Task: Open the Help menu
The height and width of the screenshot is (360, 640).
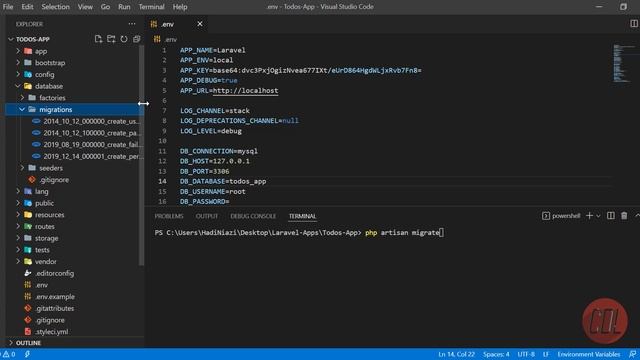Action: tap(180, 7)
